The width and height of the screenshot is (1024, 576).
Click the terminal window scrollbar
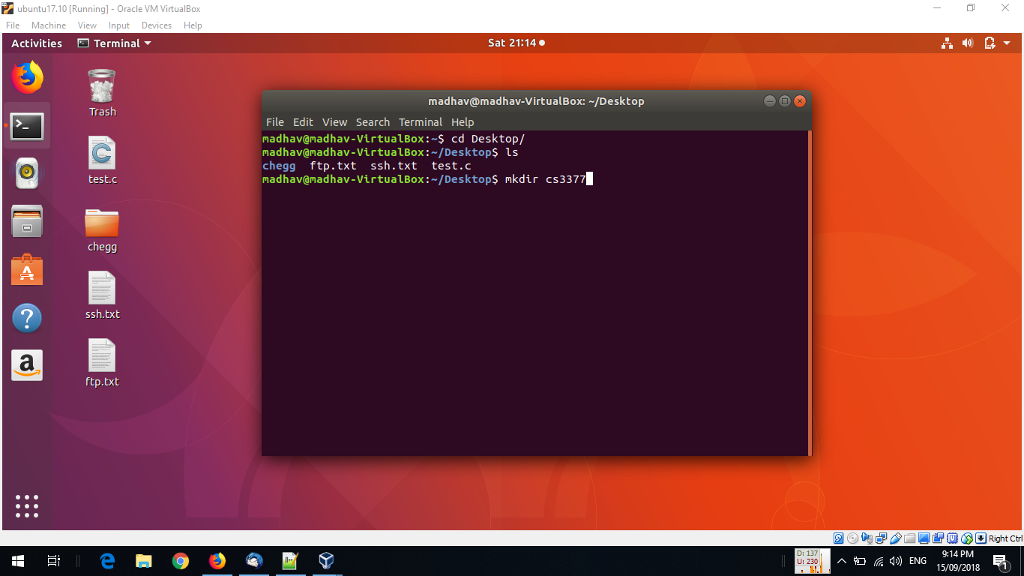coord(810,293)
